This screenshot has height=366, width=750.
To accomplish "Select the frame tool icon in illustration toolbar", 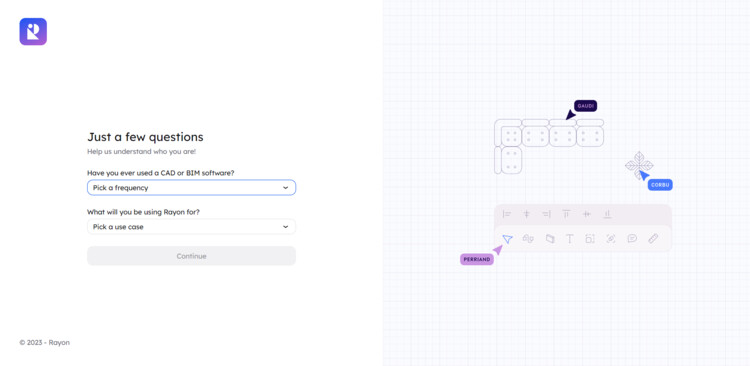I will (x=590, y=239).
